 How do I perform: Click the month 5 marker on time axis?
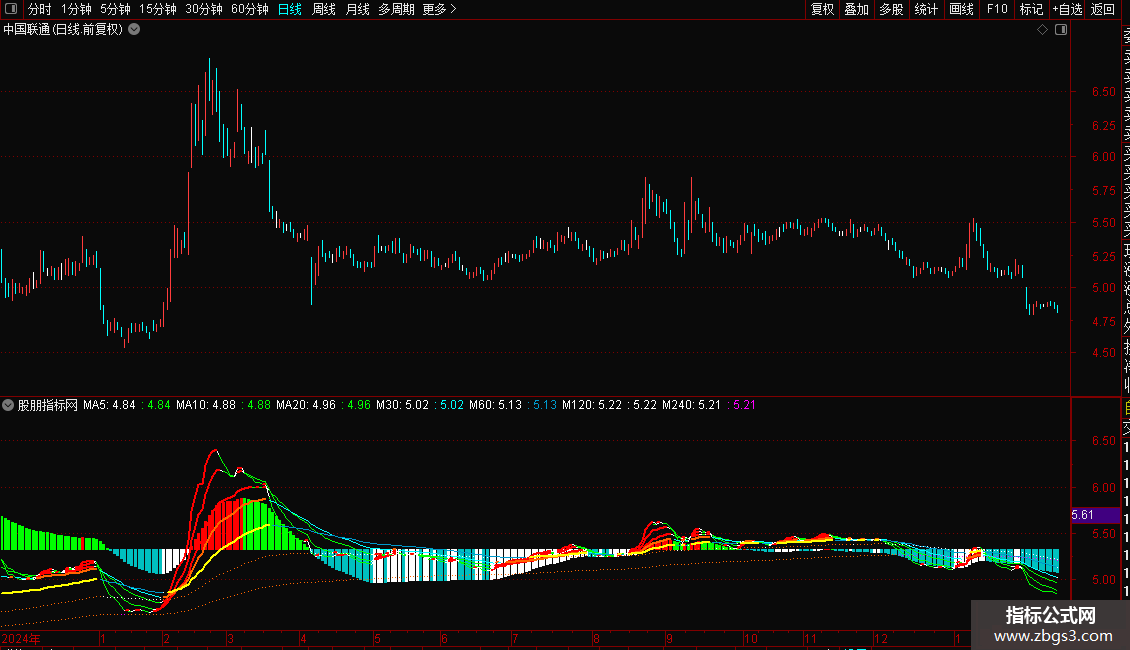click(377, 638)
